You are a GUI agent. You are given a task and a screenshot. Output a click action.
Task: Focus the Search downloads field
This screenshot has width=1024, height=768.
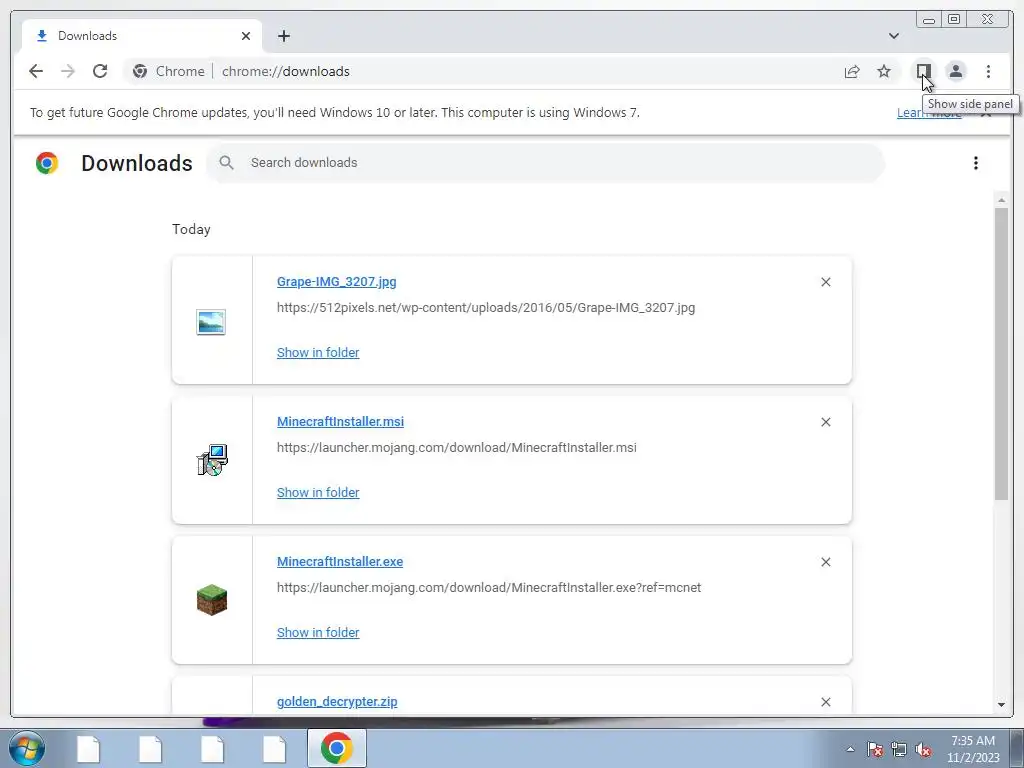point(545,163)
